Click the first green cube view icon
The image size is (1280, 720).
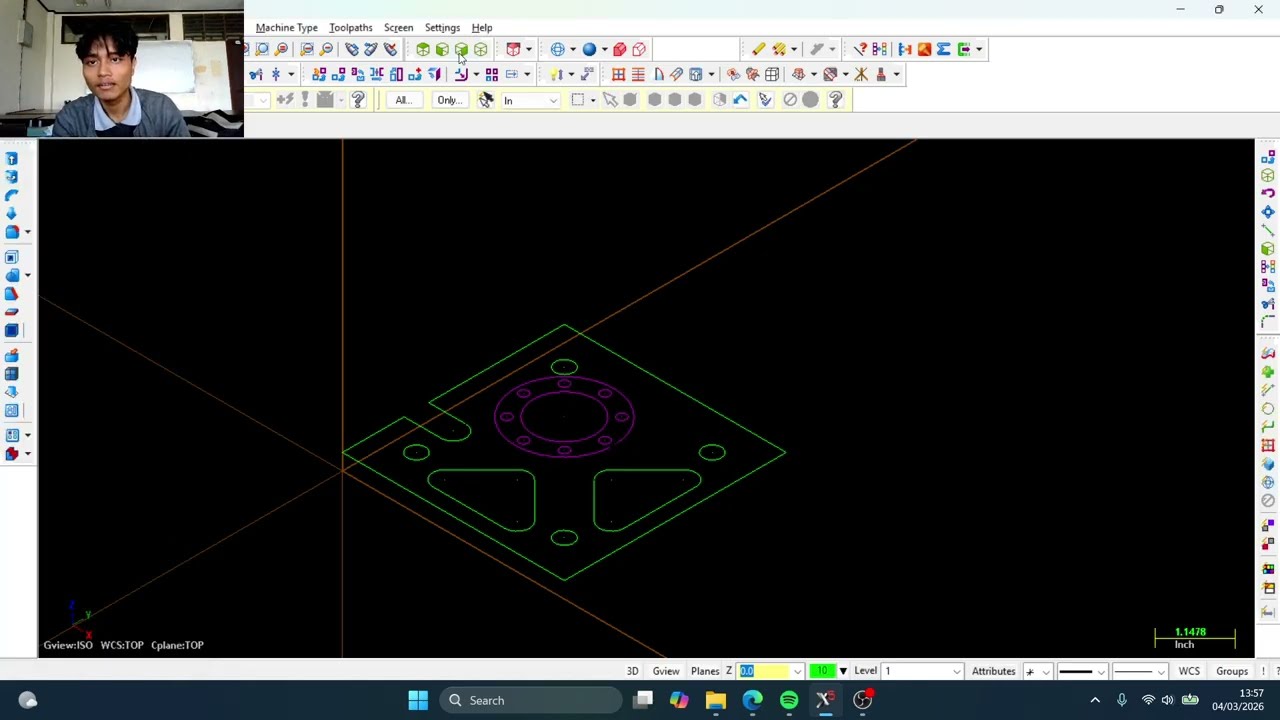423,49
